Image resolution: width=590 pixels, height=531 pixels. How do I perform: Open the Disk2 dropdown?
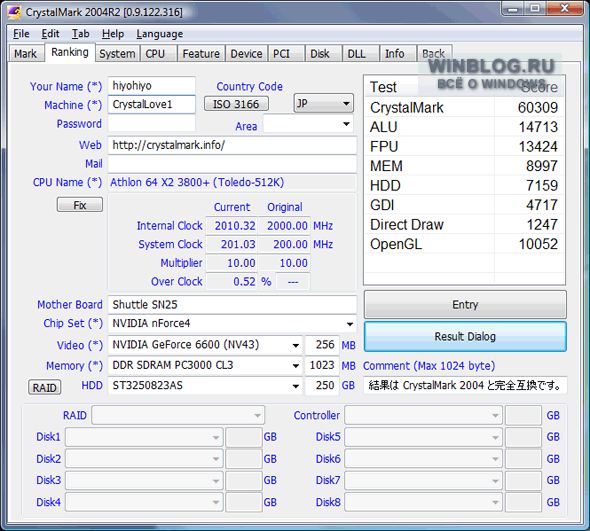144,459
